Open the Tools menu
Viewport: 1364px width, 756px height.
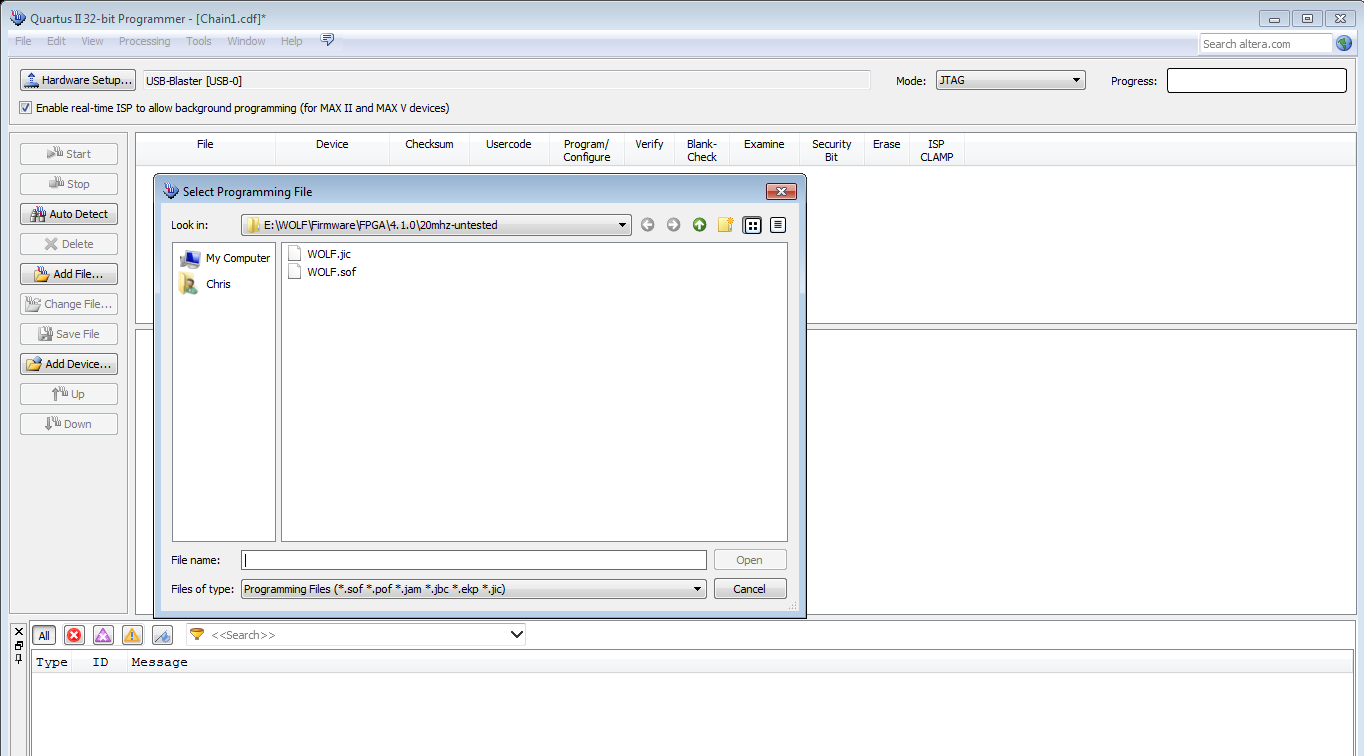pos(199,41)
